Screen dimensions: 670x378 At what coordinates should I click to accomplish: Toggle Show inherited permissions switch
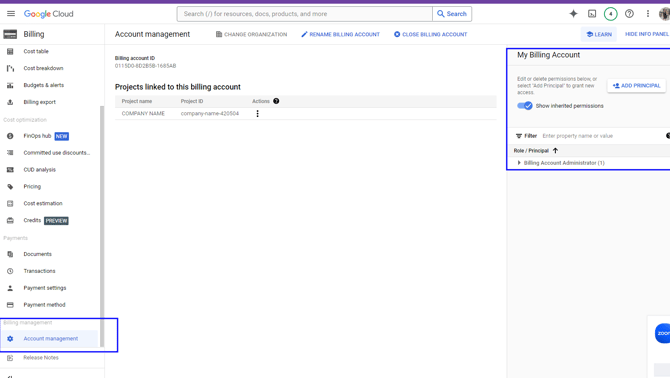525,106
